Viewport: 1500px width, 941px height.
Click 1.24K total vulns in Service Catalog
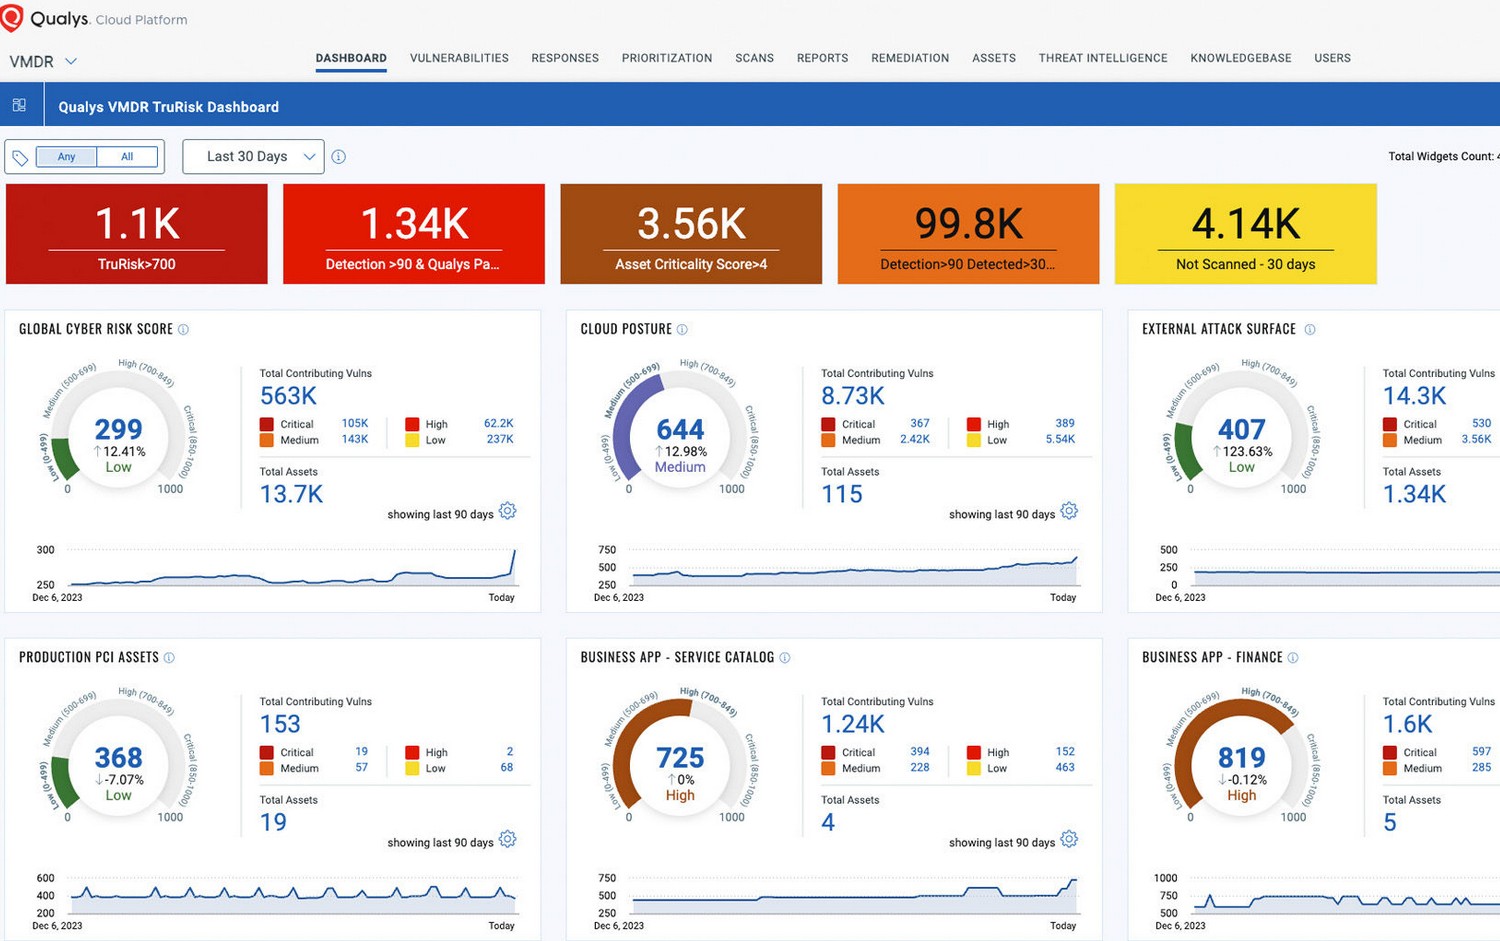point(853,724)
